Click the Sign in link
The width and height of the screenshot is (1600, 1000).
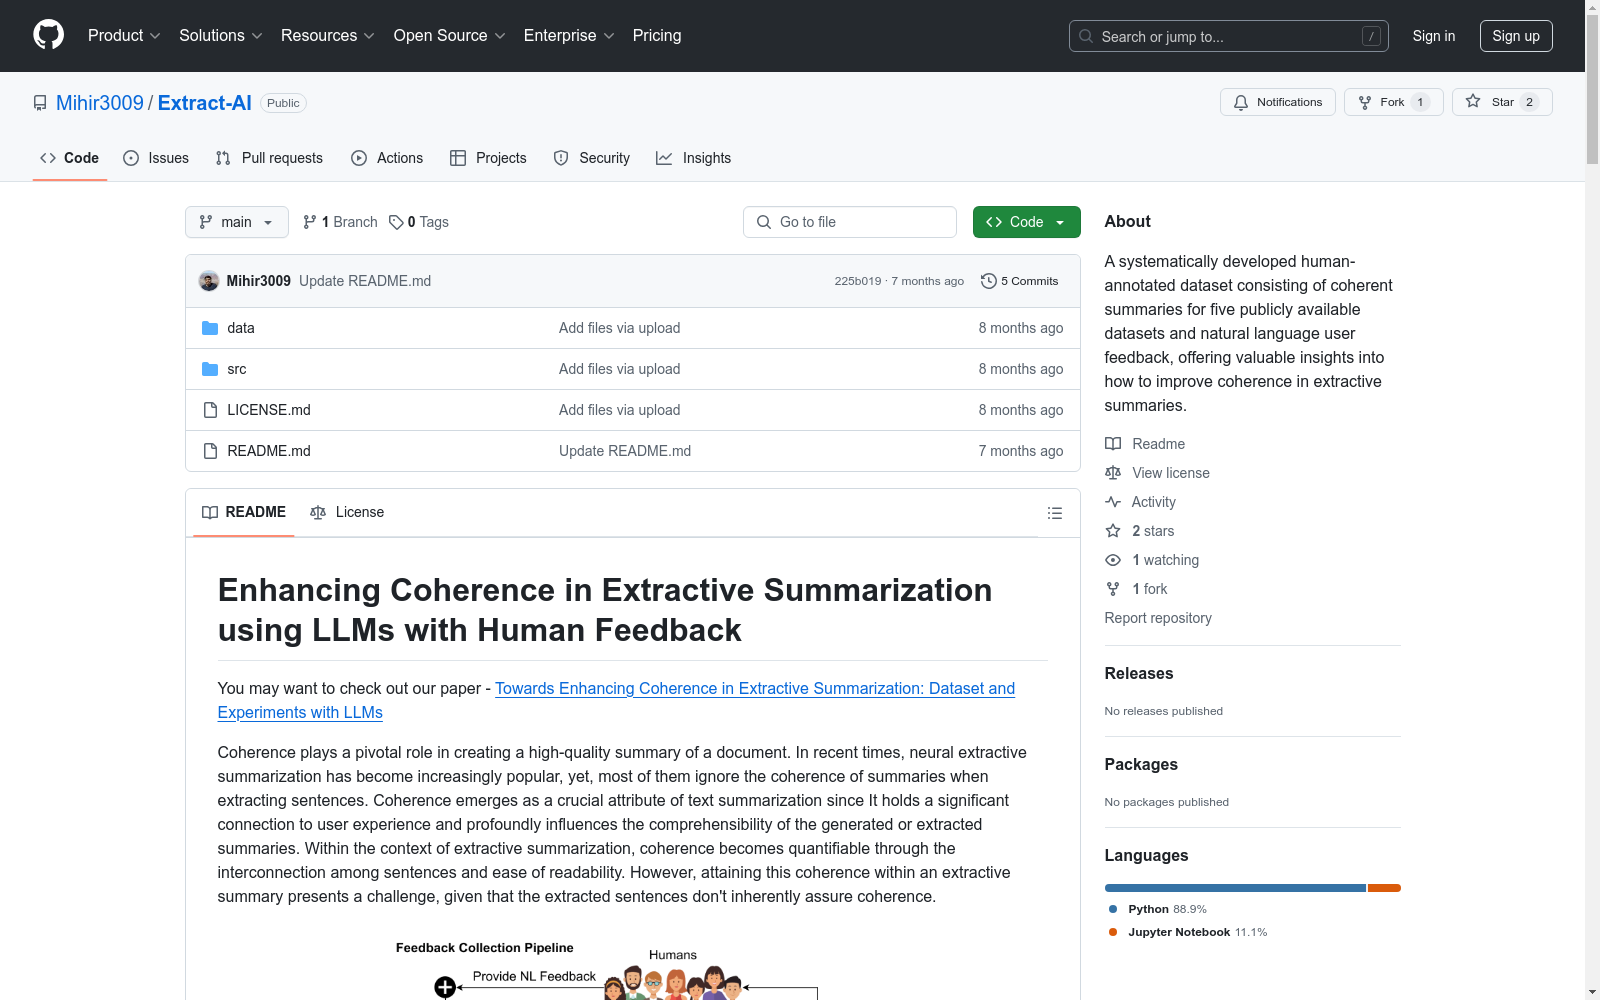coord(1434,36)
